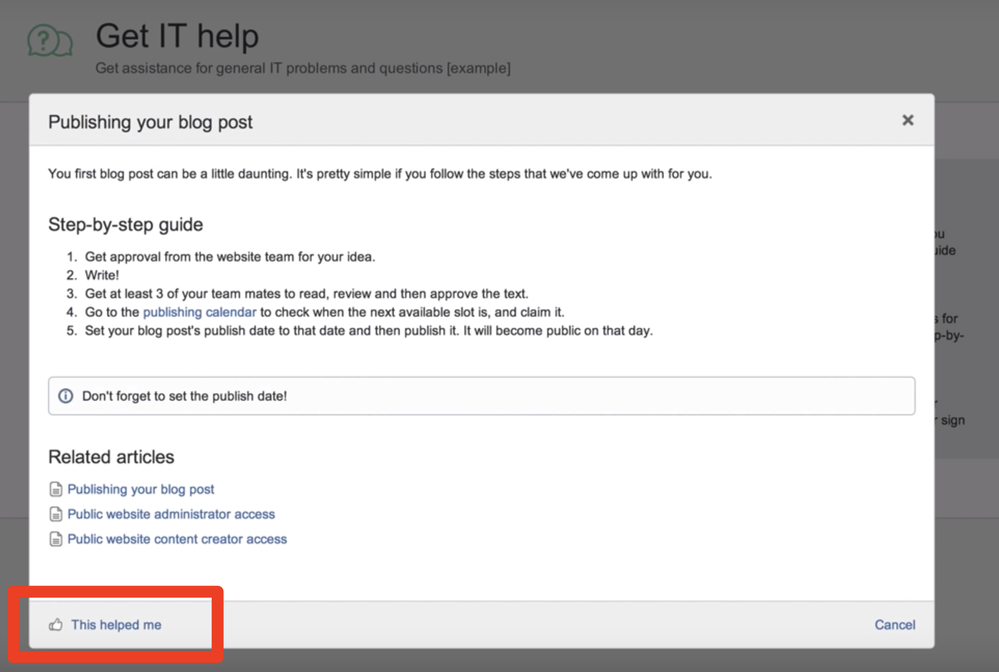Viewport: 999px width, 672px height.
Task: Open Public website content creator access article
Action: pos(177,539)
